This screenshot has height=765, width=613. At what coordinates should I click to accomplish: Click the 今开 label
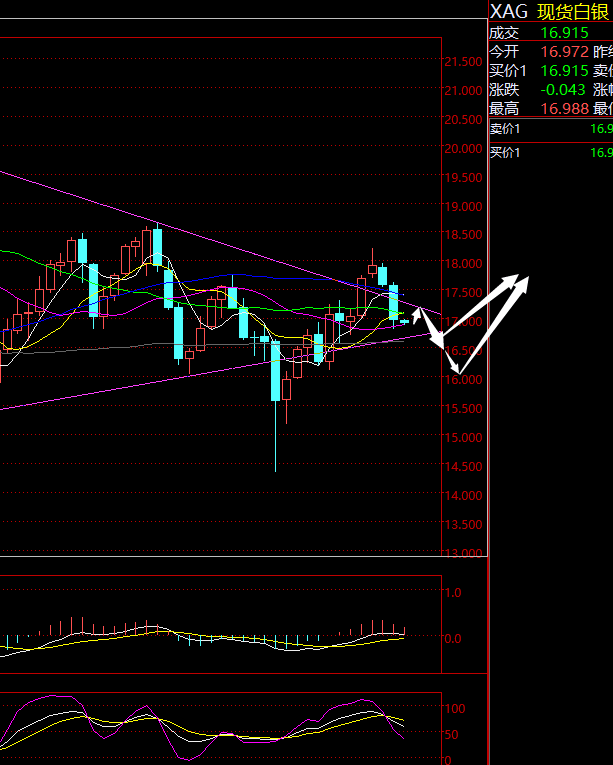pos(504,52)
